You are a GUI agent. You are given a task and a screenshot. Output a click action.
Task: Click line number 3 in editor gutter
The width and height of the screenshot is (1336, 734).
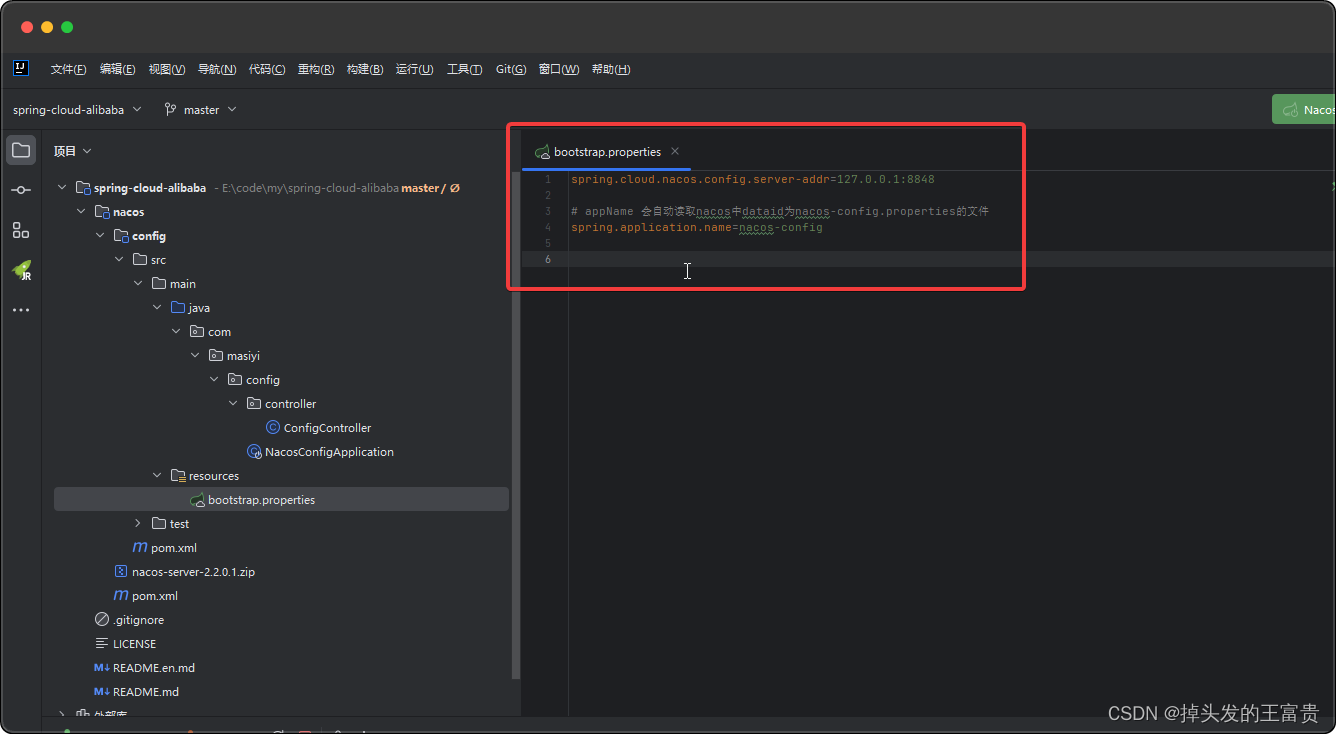[547, 211]
